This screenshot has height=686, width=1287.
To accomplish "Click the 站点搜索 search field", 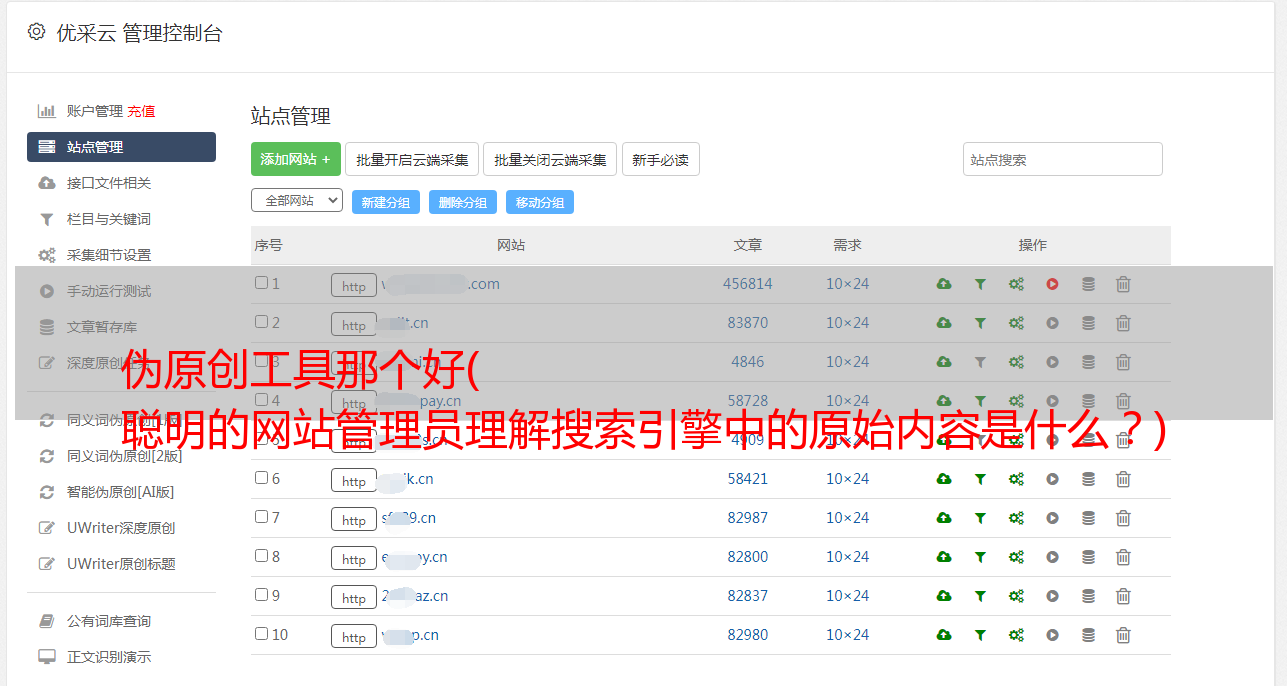I will coord(1063,159).
